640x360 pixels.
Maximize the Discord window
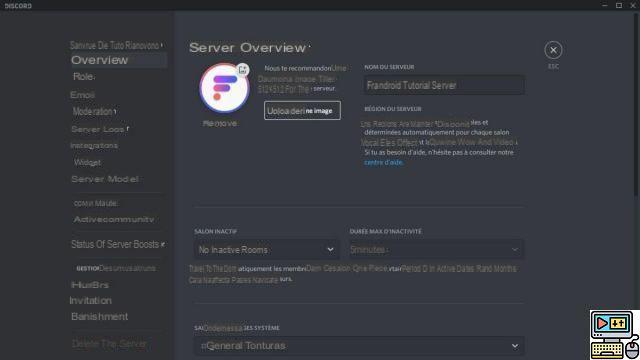(619, 5)
